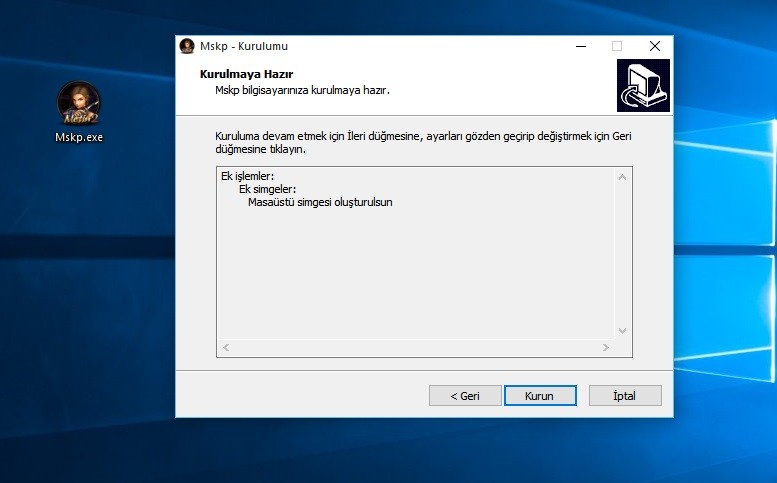Click the summary box scroll-up arrow
This screenshot has height=483, width=777.
[x=622, y=177]
